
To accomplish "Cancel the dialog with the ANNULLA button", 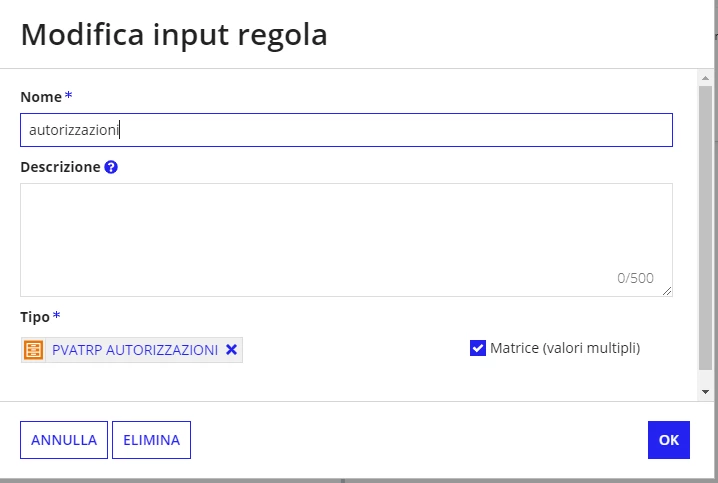I will [64, 440].
